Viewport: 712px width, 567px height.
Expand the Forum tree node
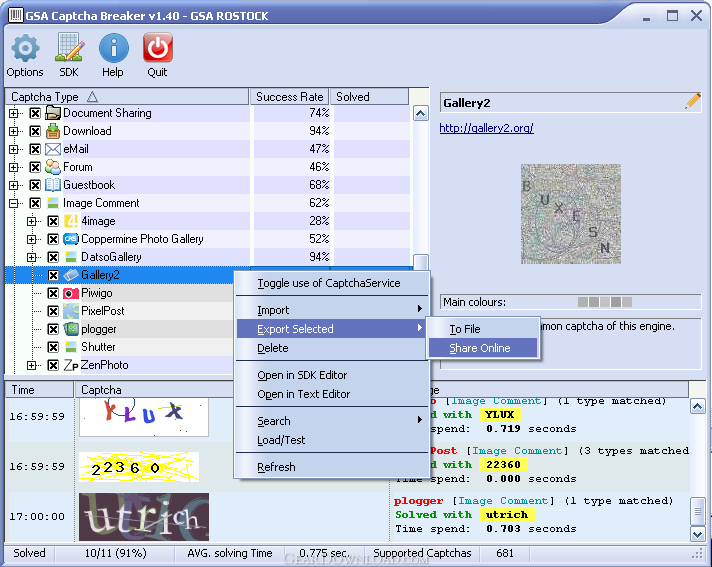click(x=14, y=167)
